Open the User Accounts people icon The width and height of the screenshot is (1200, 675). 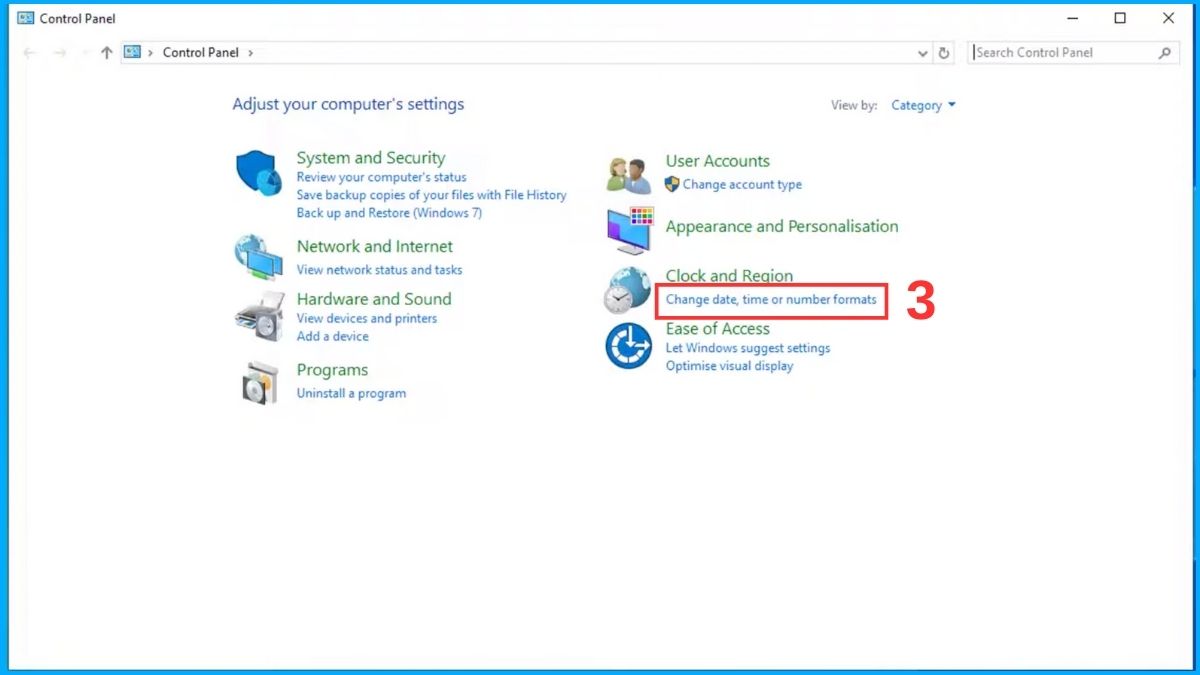coord(630,174)
